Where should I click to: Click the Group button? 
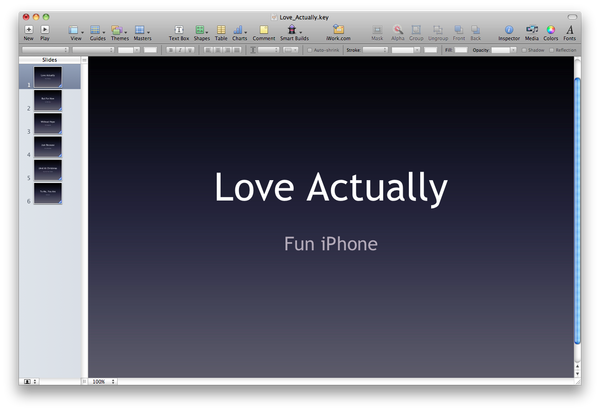[416, 33]
